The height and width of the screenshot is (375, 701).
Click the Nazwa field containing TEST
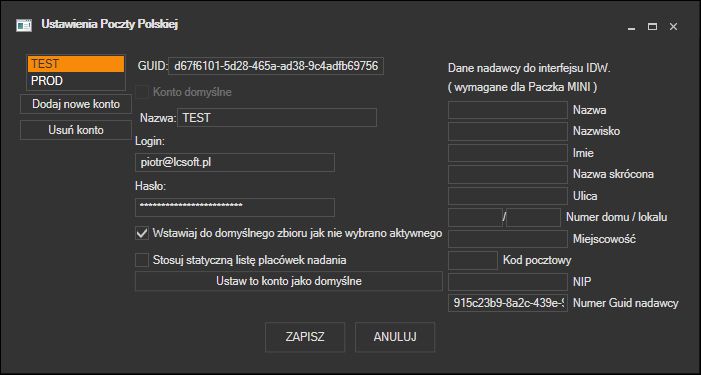pyautogui.click(x=277, y=118)
